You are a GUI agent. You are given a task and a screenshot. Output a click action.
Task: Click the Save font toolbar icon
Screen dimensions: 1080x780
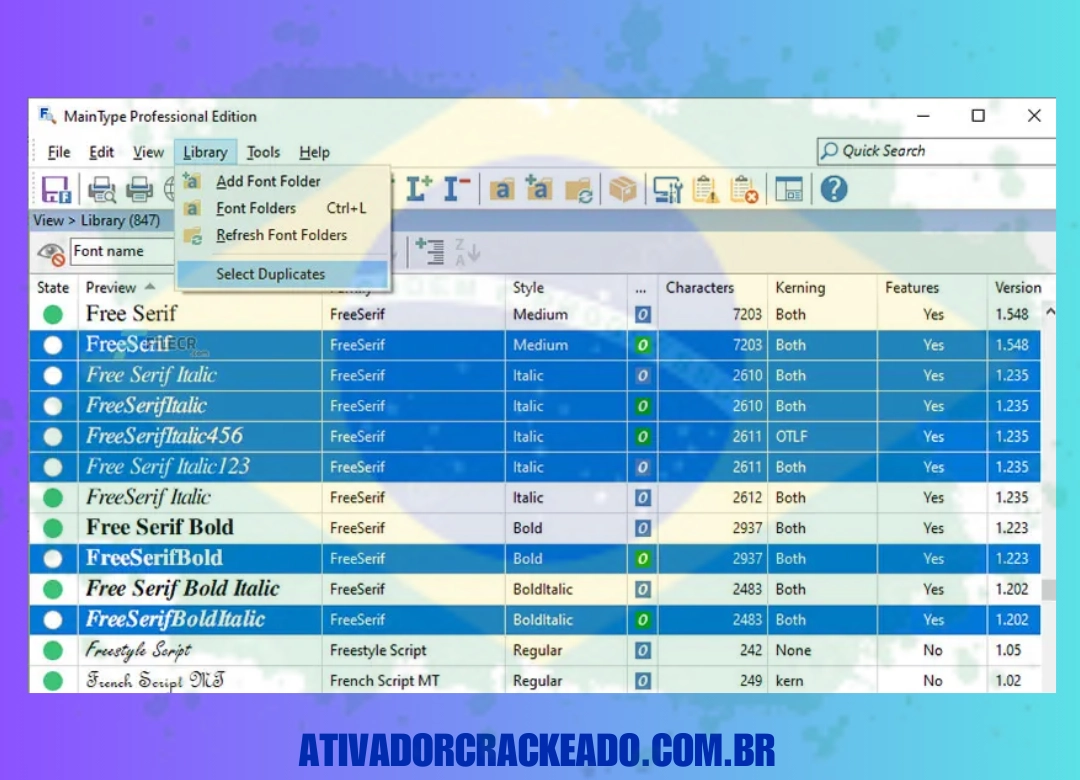[x=56, y=189]
